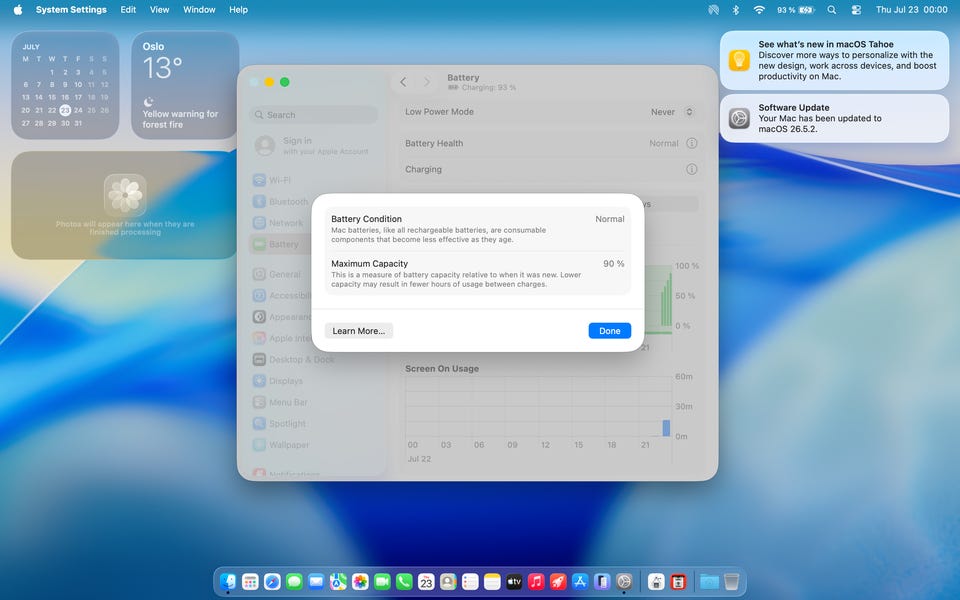Open the macOS Tahoe tips notification

834,60
